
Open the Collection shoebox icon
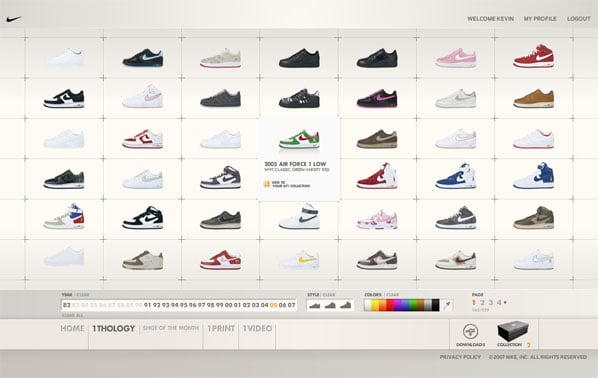click(513, 331)
